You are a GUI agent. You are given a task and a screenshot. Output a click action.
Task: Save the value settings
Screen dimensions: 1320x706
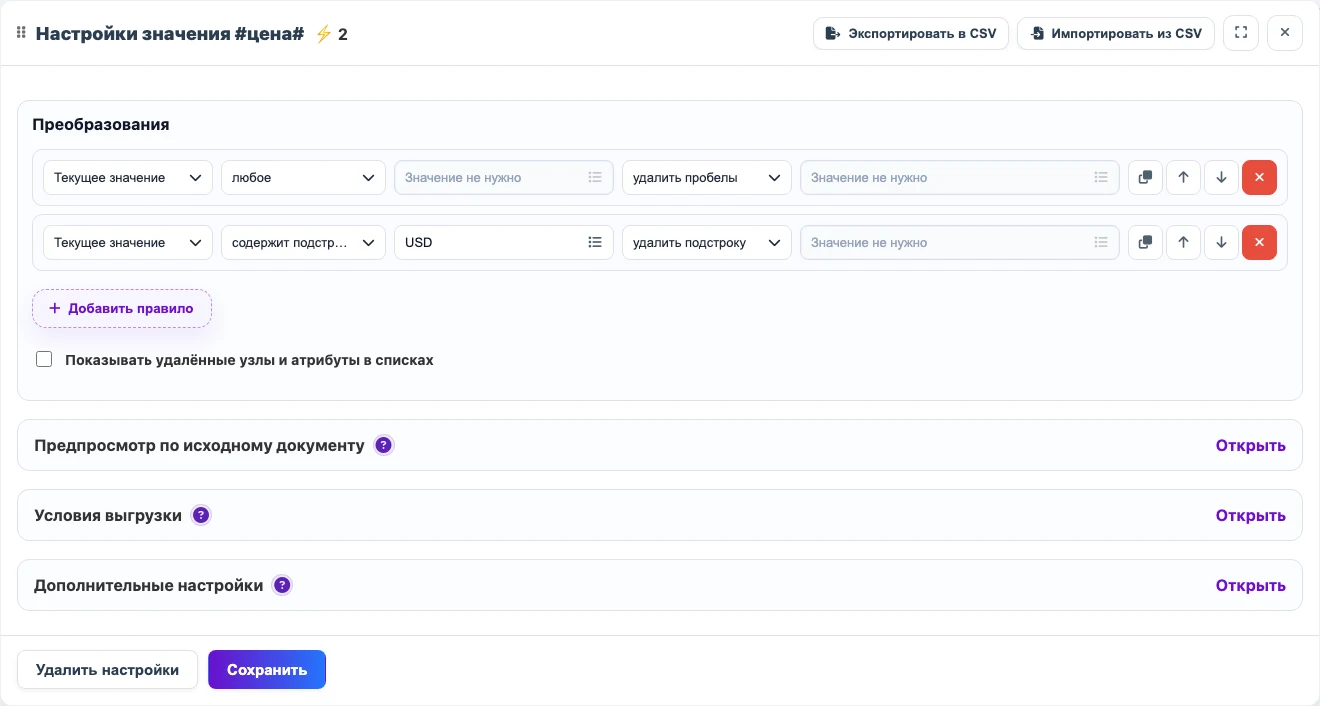tap(267, 670)
